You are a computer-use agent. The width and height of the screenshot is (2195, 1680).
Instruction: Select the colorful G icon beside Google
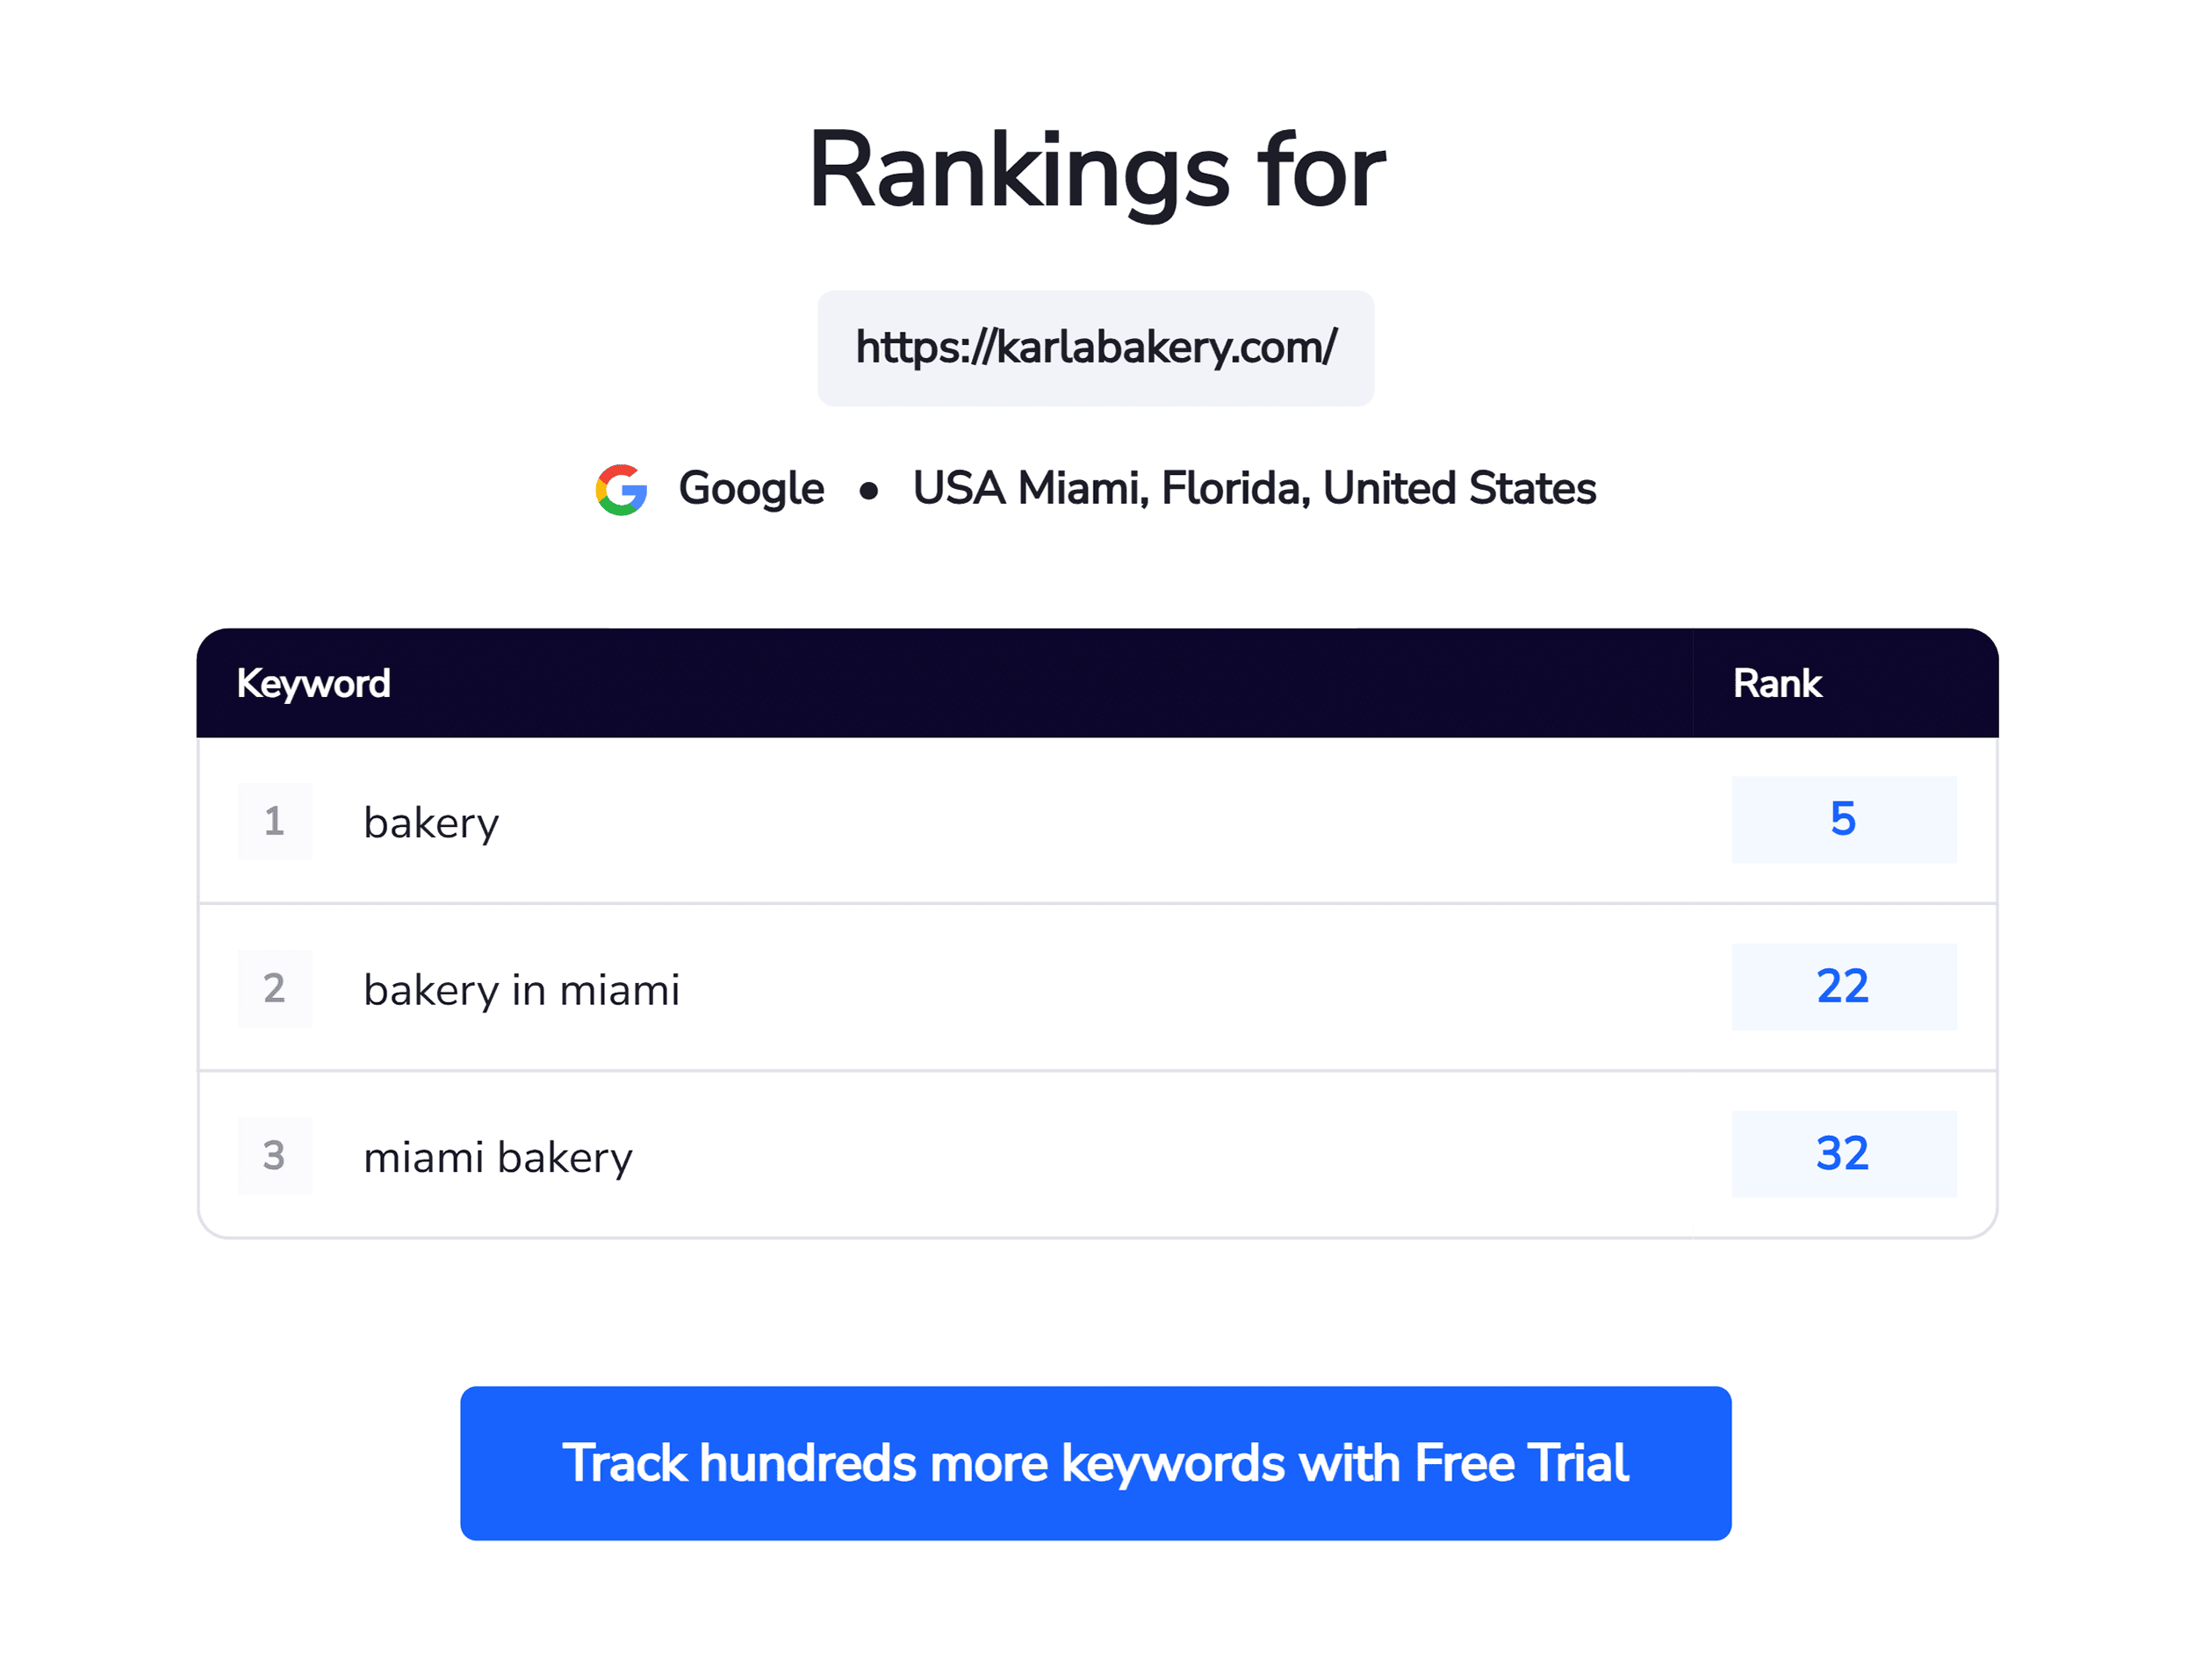(622, 489)
